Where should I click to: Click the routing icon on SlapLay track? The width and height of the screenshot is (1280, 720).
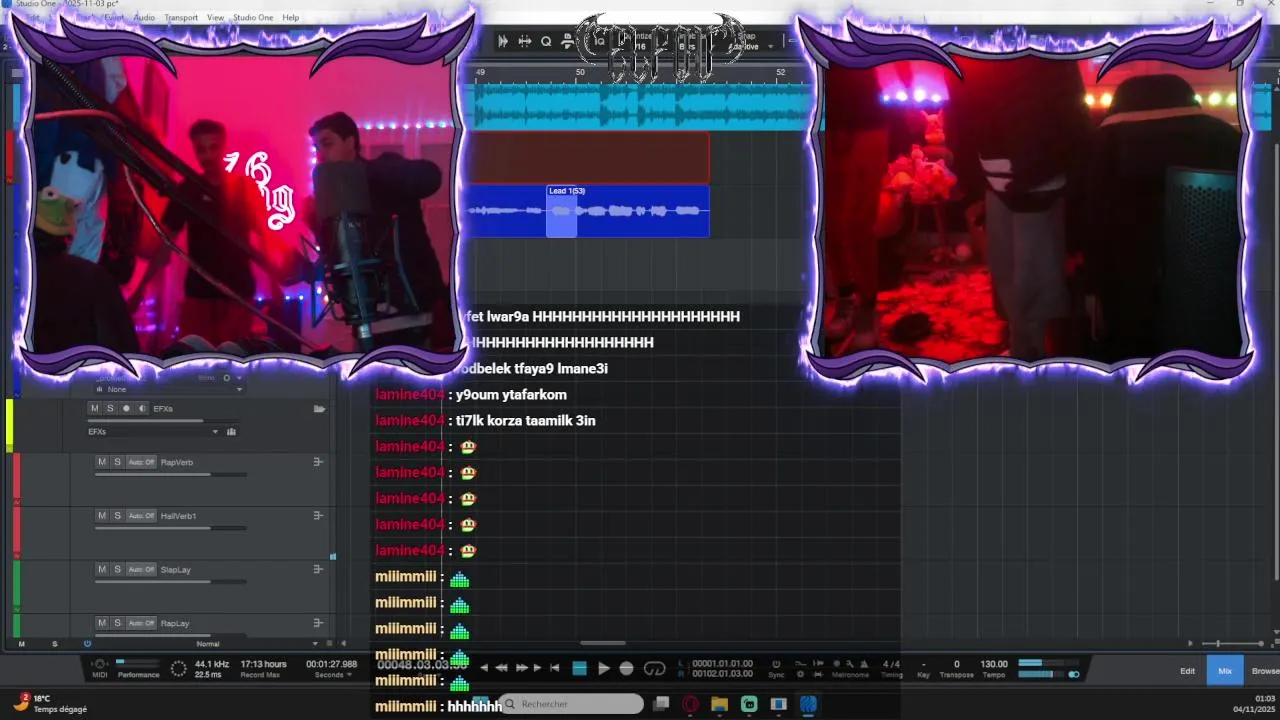(318, 569)
